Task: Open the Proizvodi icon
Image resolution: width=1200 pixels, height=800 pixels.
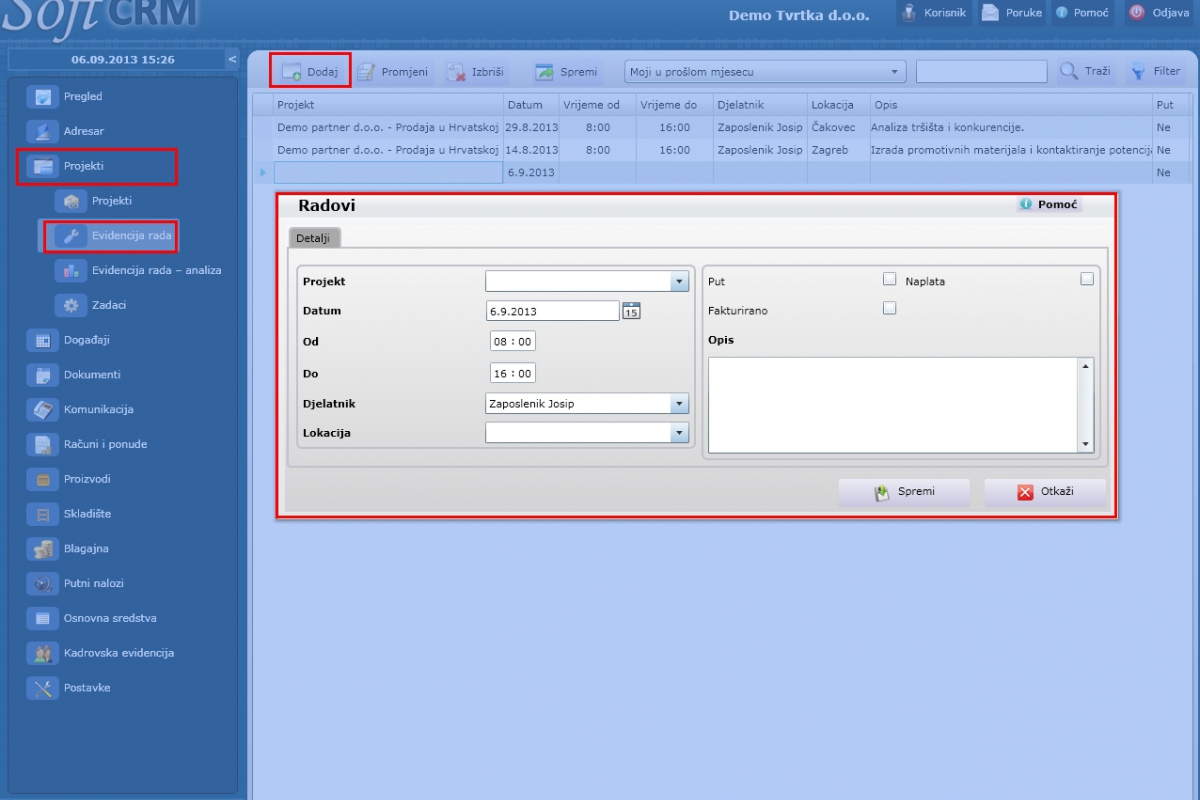Action: (42, 479)
